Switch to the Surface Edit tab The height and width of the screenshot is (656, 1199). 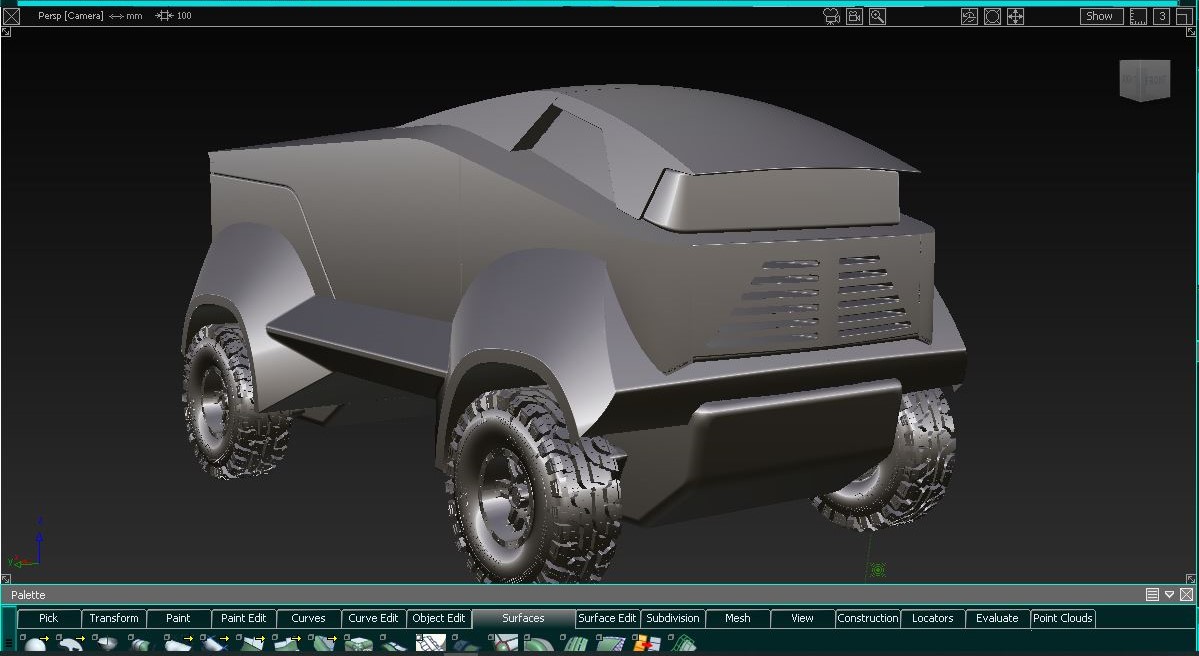tap(607, 618)
